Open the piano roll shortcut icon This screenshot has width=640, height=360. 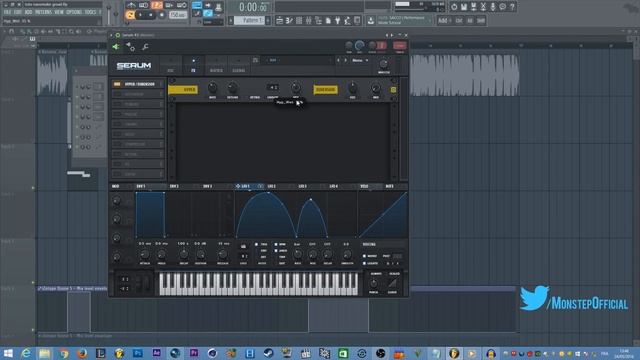pos(289,20)
